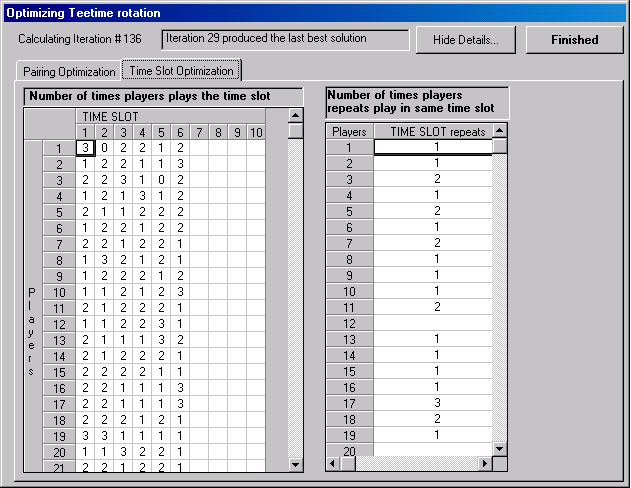Click the repeats value 2 for player 18
This screenshot has width=631, height=488.
pos(433,419)
